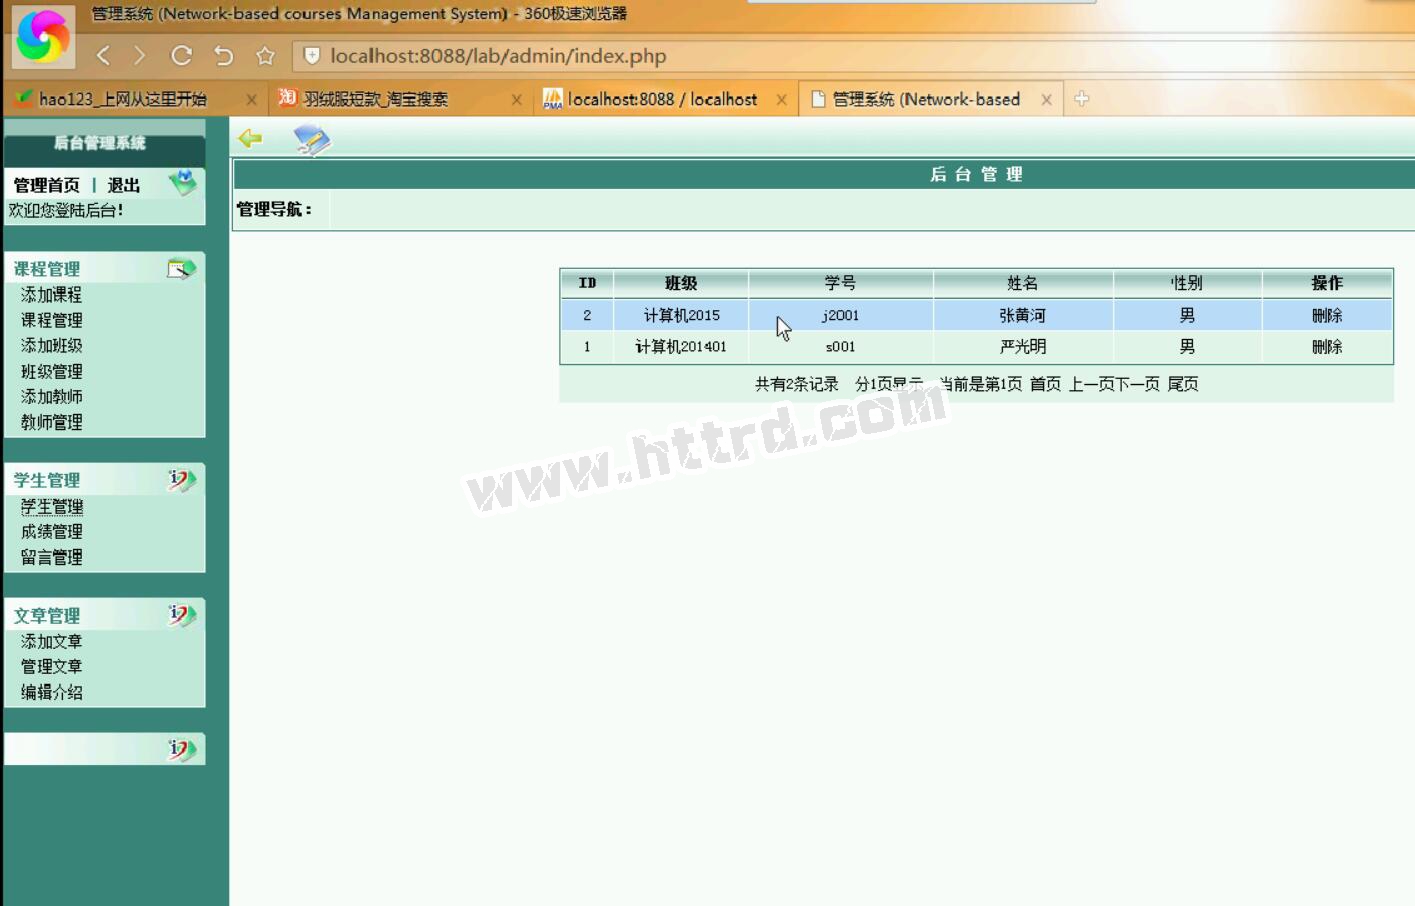This screenshot has width=1415, height=906.
Task: Click the security shield icon in the address bar
Action: click(x=312, y=56)
